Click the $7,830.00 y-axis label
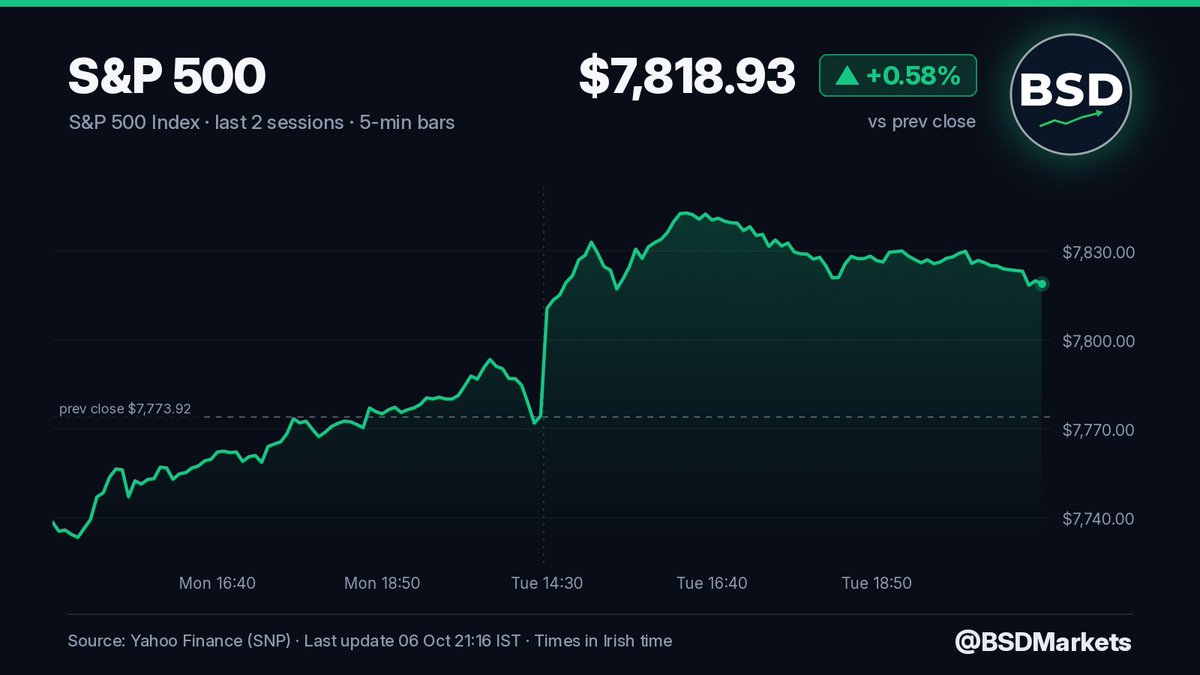This screenshot has height=675, width=1200. click(1098, 253)
